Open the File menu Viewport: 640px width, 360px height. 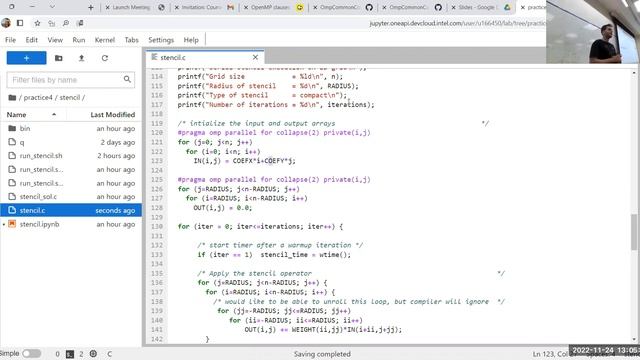pyautogui.click(x=10, y=40)
